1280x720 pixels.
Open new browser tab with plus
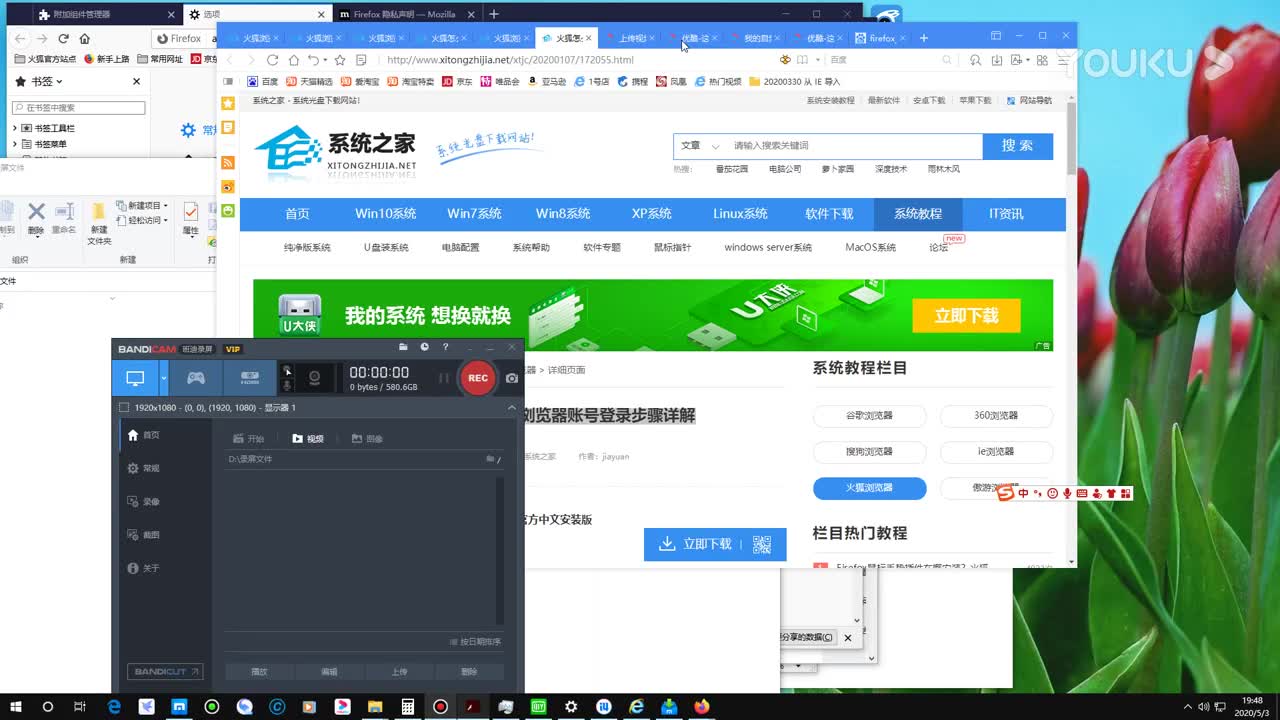924,38
